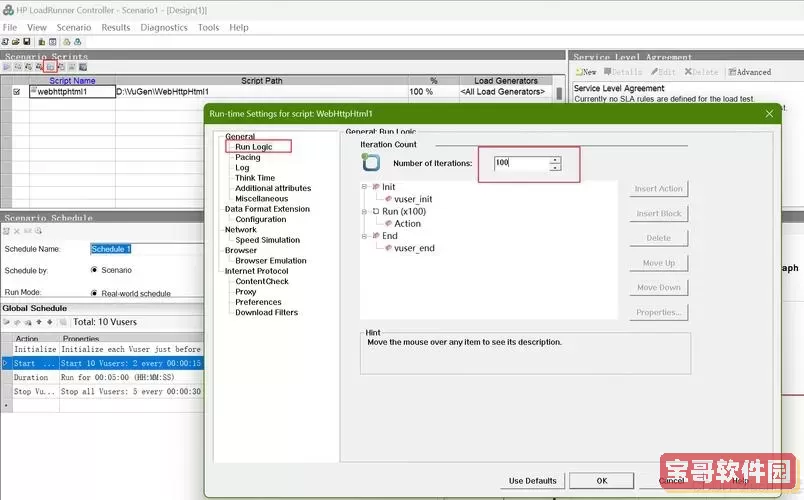Click the Save Scenario floppy disk icon
The image size is (804, 500).
tap(27, 42)
